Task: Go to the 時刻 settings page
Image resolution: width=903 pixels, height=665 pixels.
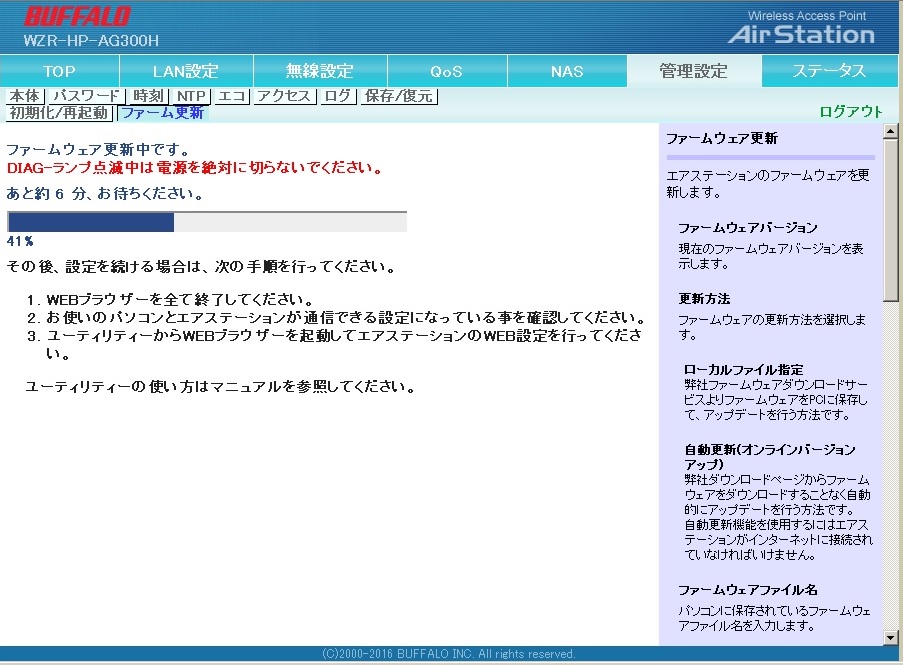Action: pyautogui.click(x=148, y=96)
